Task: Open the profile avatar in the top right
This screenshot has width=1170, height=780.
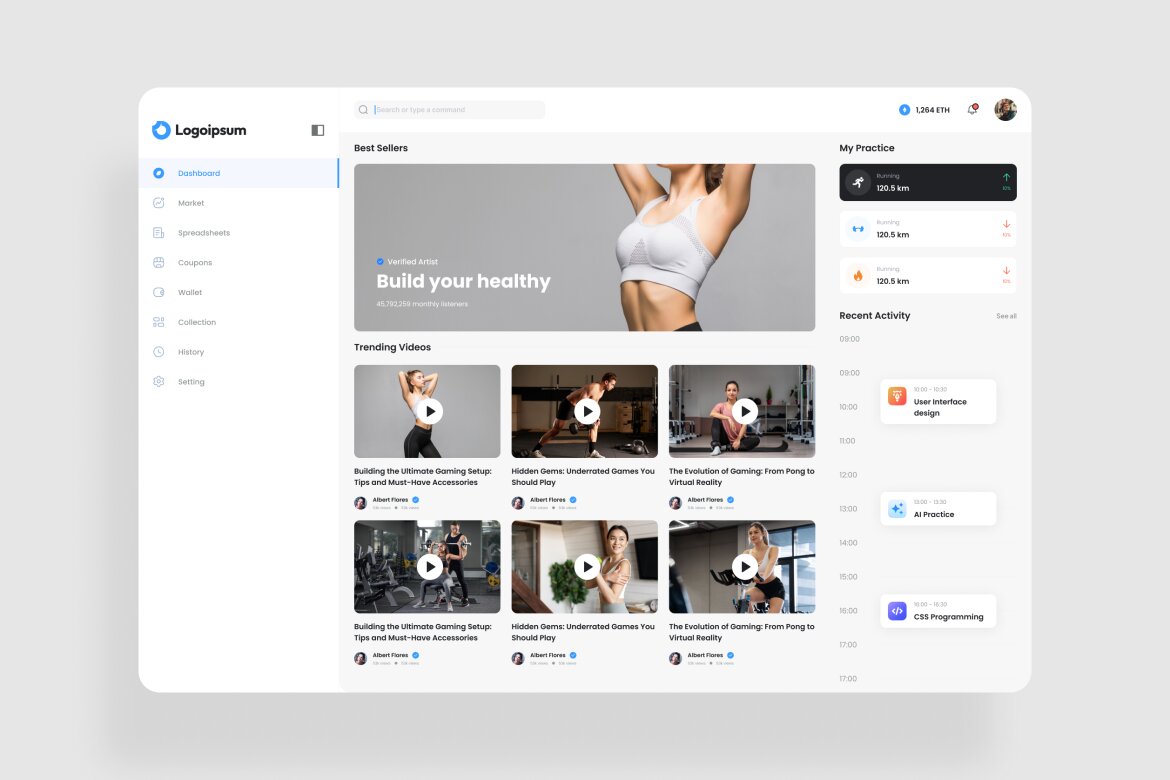Action: tap(1005, 109)
